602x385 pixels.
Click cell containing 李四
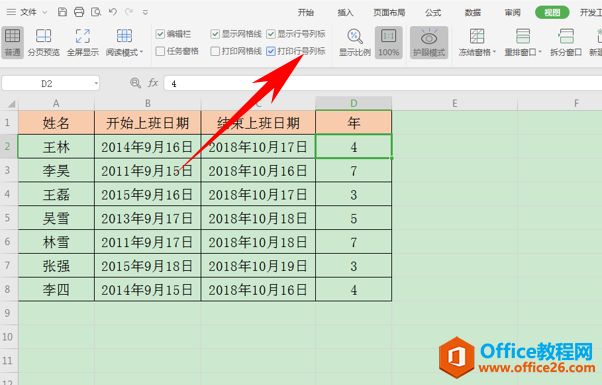pos(56,289)
